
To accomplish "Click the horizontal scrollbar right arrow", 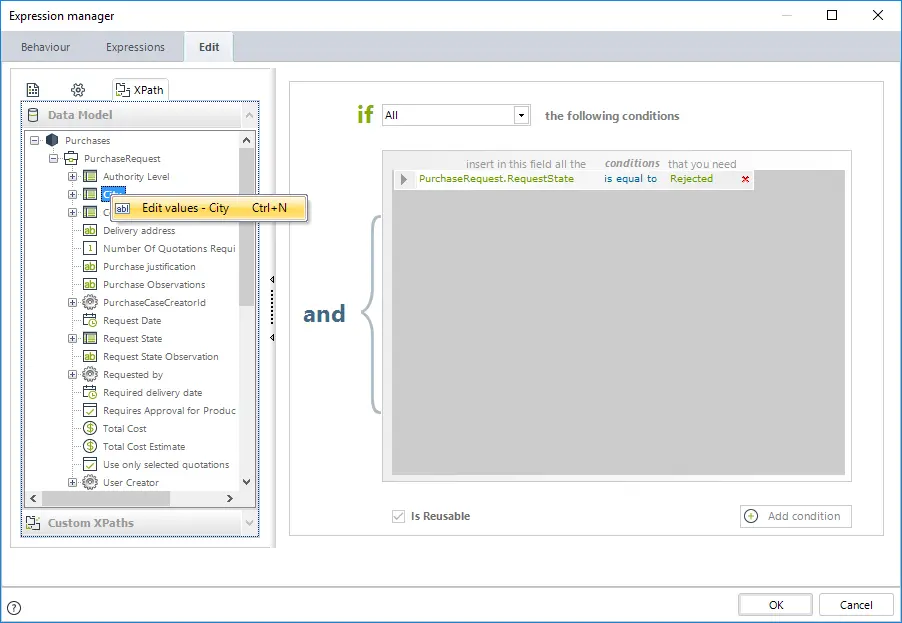I will (x=230, y=498).
